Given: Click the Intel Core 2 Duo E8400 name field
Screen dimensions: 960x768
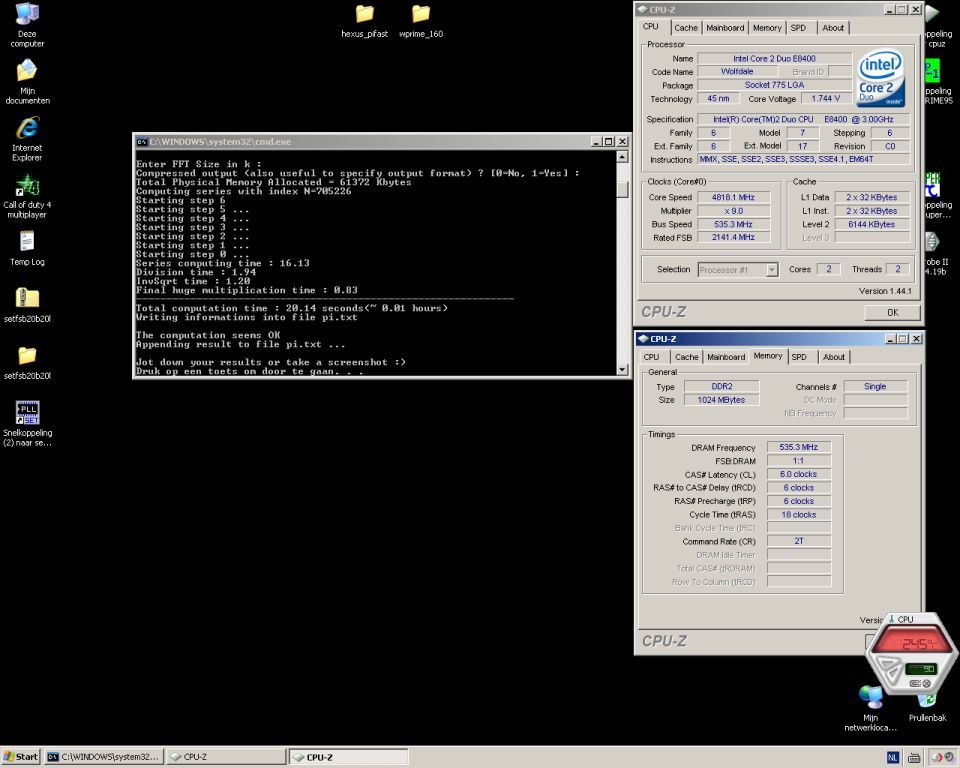Looking at the screenshot, I should pos(774,58).
